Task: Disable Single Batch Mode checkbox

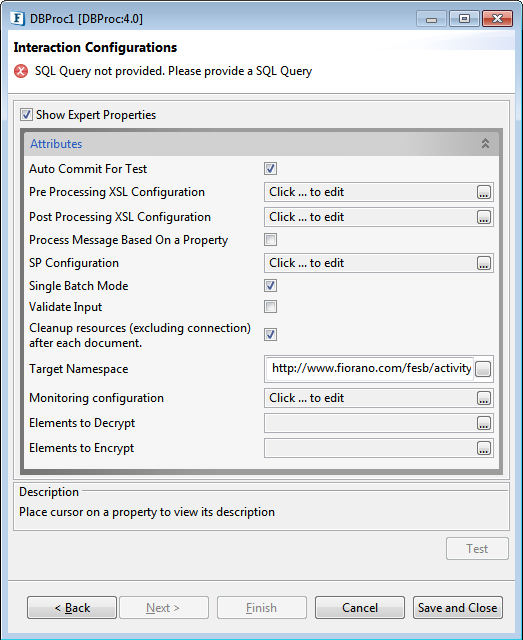Action: coord(270,286)
